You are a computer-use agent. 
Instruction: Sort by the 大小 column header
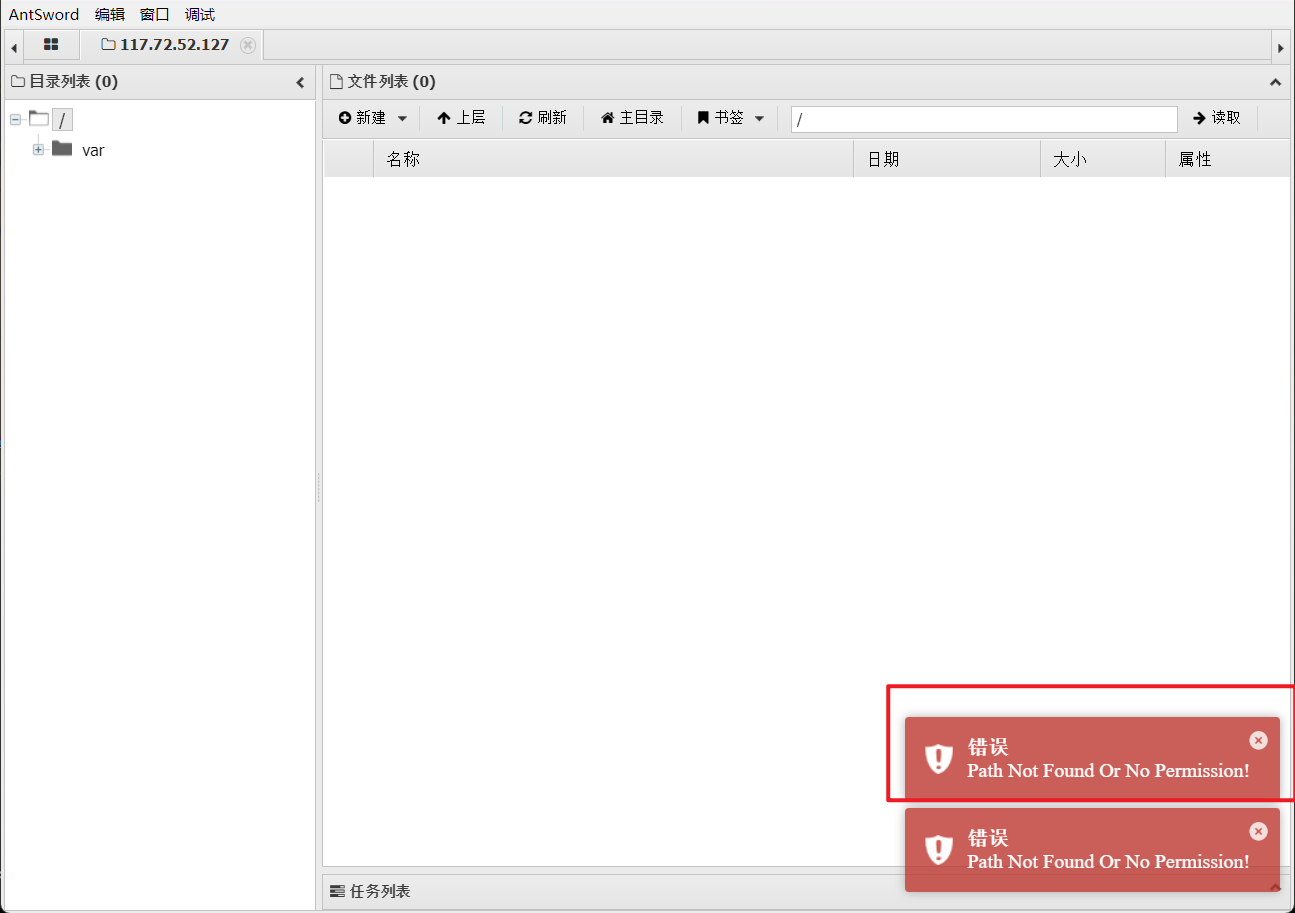coord(1103,159)
